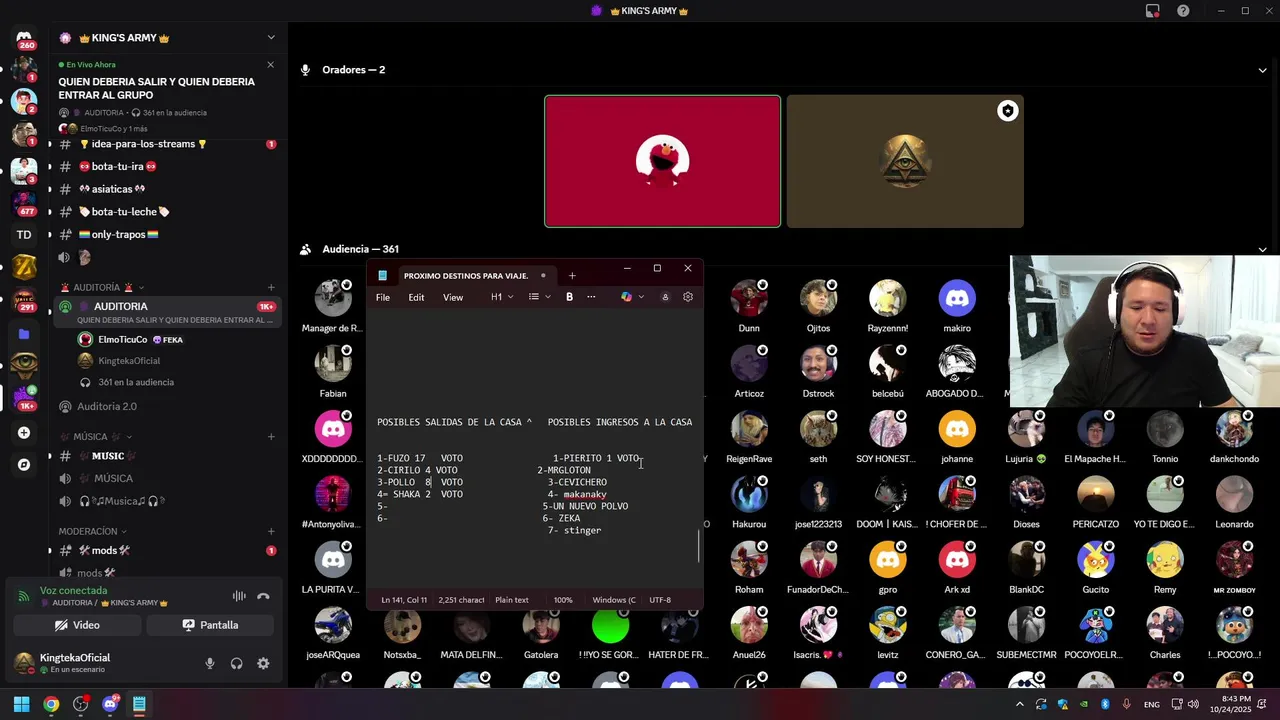Open Notepad settings gear
1280x720 pixels.
pyautogui.click(x=688, y=297)
